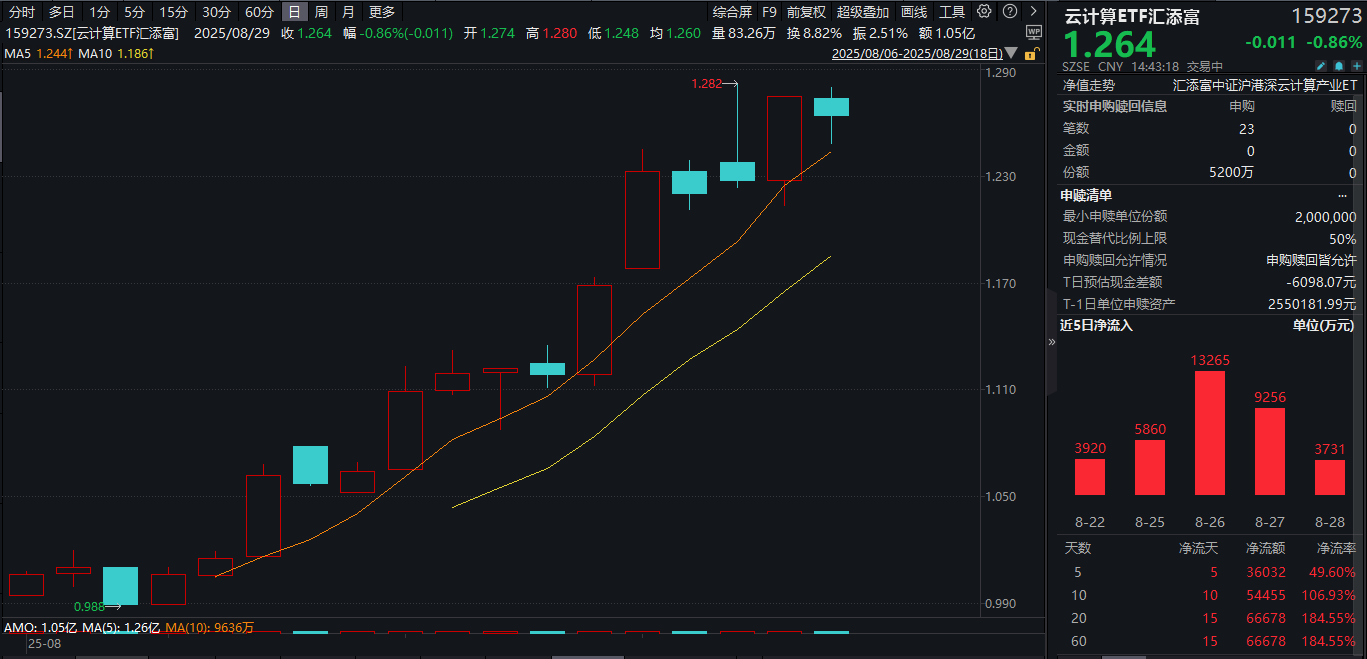Open the 综合屏 view
The image size is (1367, 659).
tap(732, 12)
